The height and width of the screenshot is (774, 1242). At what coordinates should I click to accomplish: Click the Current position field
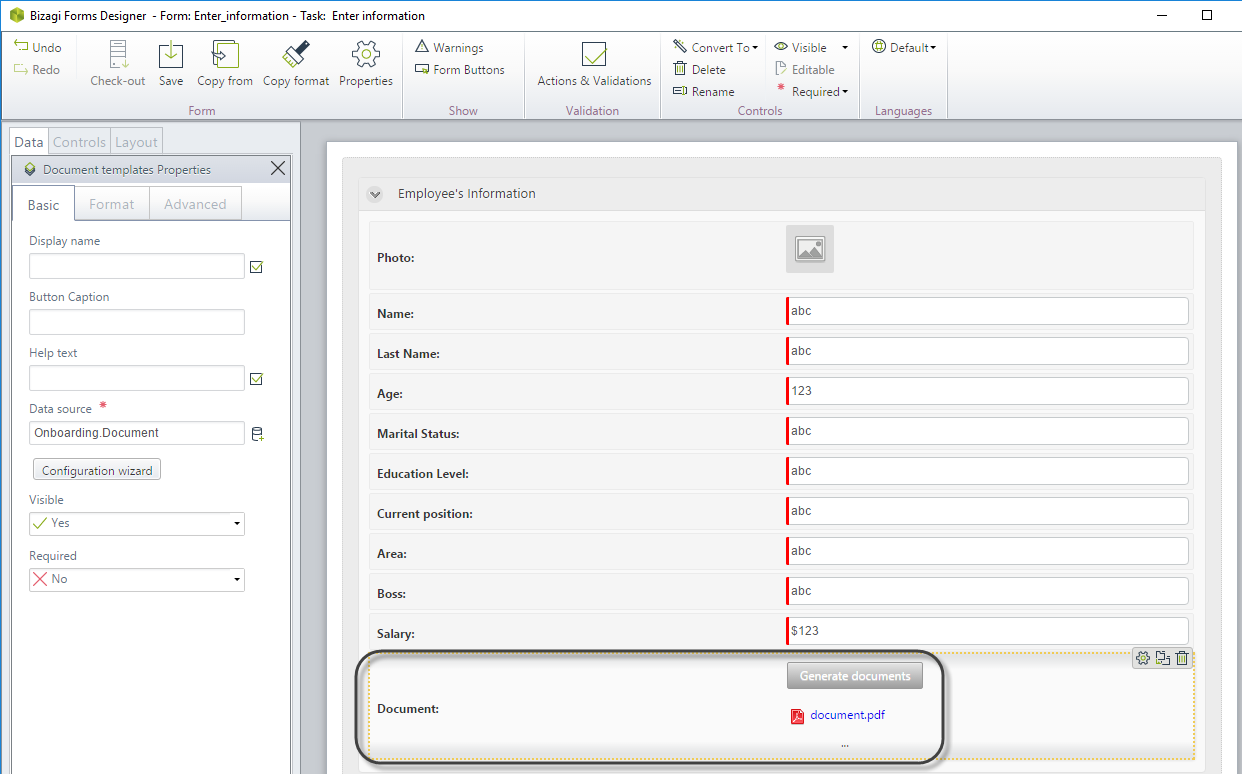pyautogui.click(x=987, y=511)
